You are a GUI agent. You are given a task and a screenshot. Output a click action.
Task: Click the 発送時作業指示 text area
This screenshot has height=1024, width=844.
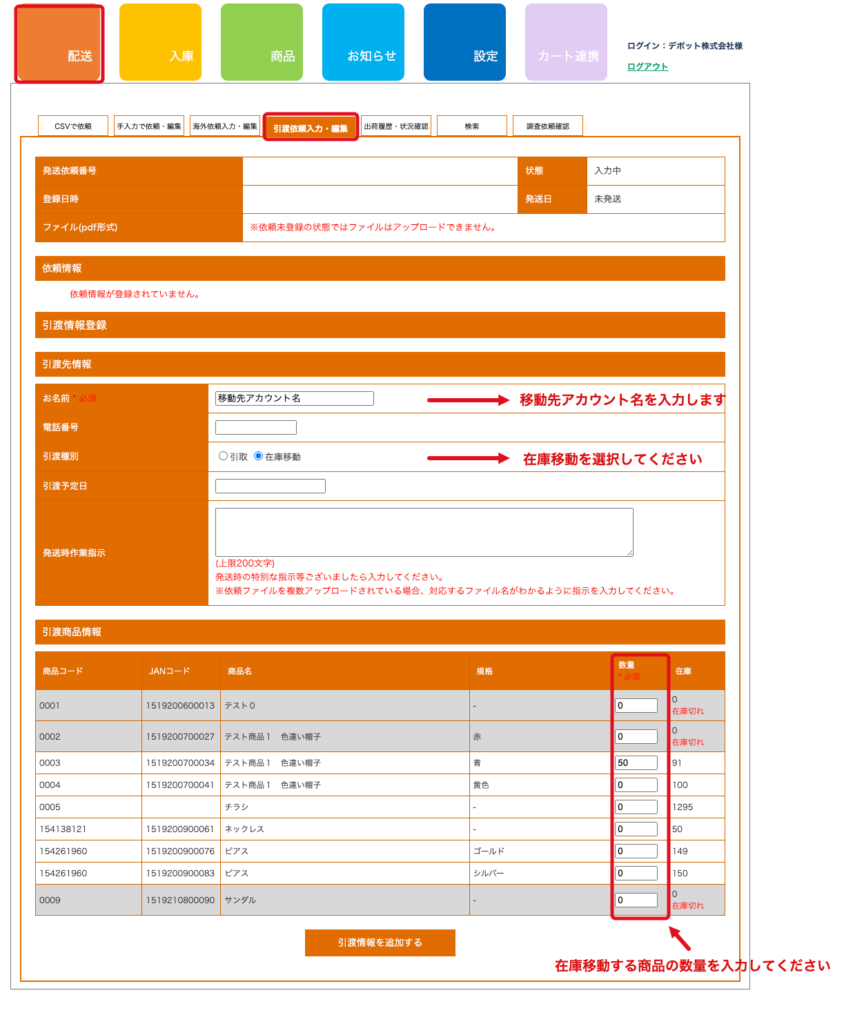(x=423, y=532)
